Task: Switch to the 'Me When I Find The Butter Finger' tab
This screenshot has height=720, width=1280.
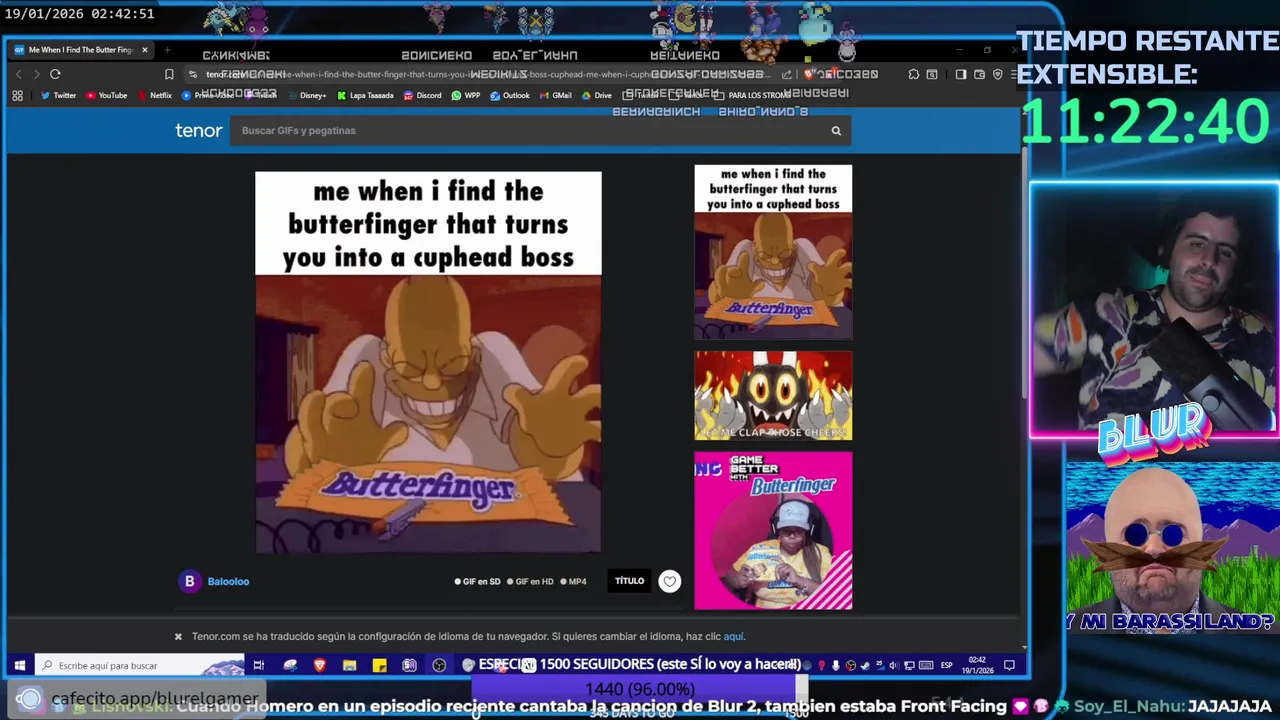Action: (80, 50)
